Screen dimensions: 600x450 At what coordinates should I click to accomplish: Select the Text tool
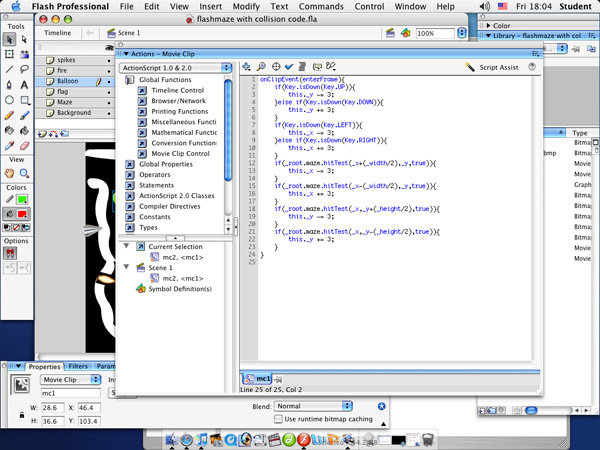[x=24, y=85]
